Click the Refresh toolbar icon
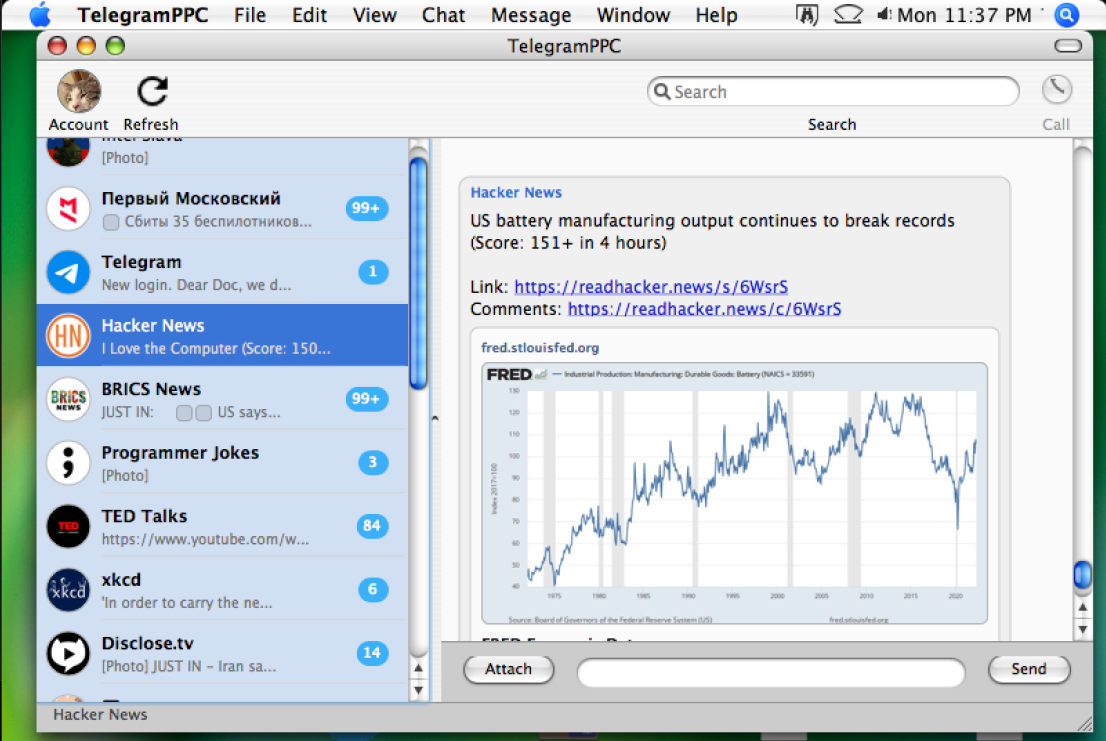Image resolution: width=1106 pixels, height=741 pixels. click(x=151, y=92)
